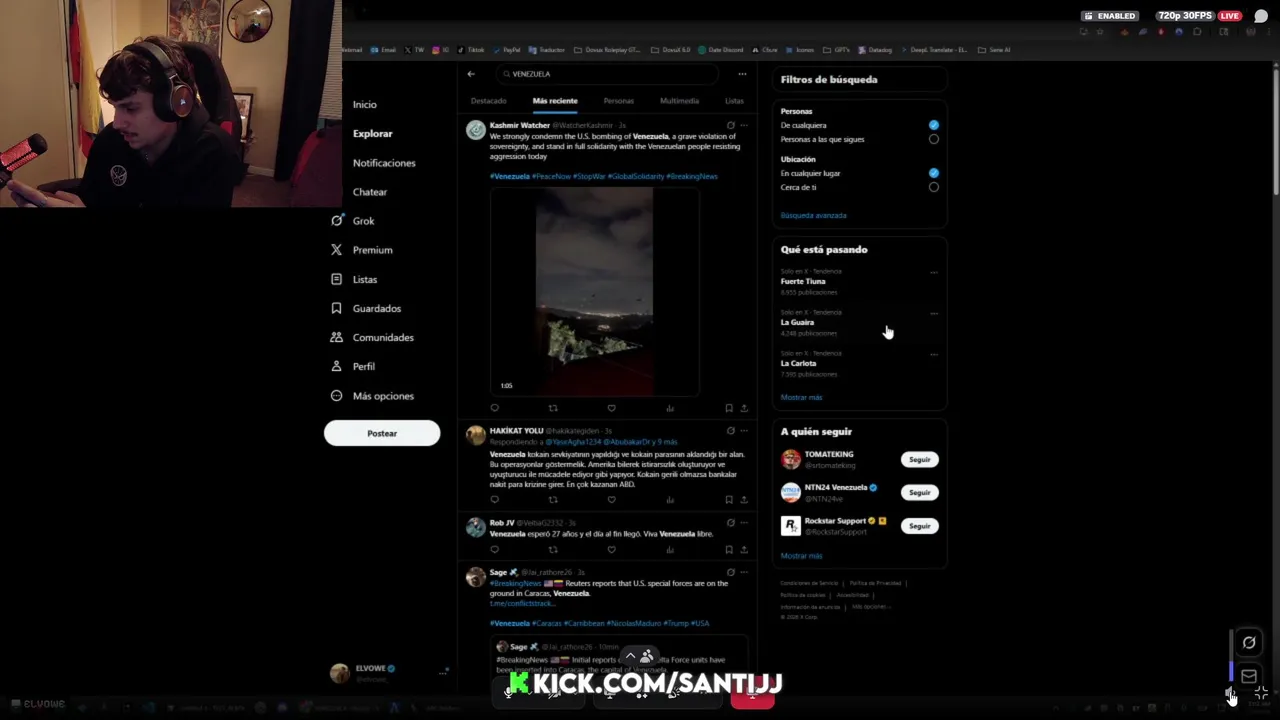Screen dimensions: 1280x720
Task: Share the Kashmir Watcher post
Action: point(743,408)
